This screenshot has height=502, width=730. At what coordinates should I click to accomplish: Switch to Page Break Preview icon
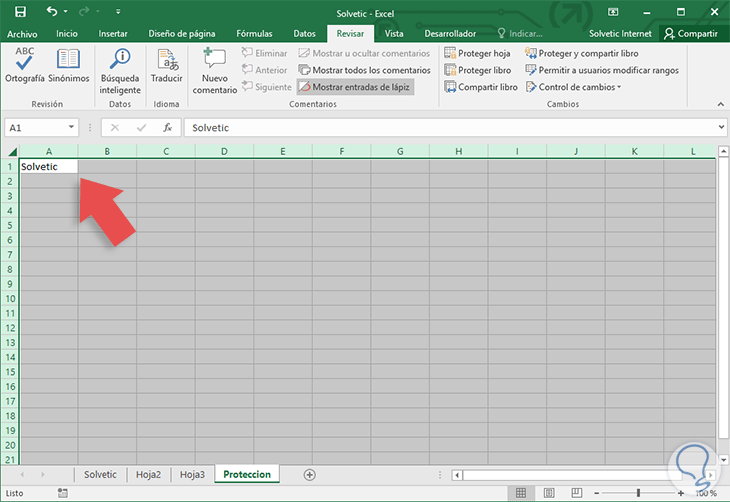576,493
